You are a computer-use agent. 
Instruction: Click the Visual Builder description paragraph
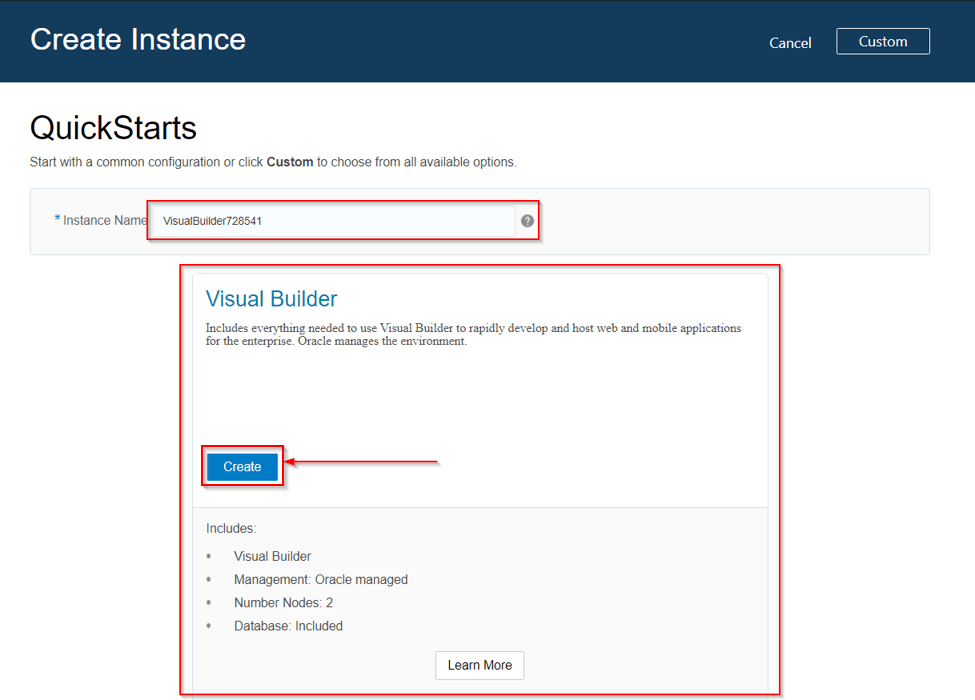pos(472,333)
